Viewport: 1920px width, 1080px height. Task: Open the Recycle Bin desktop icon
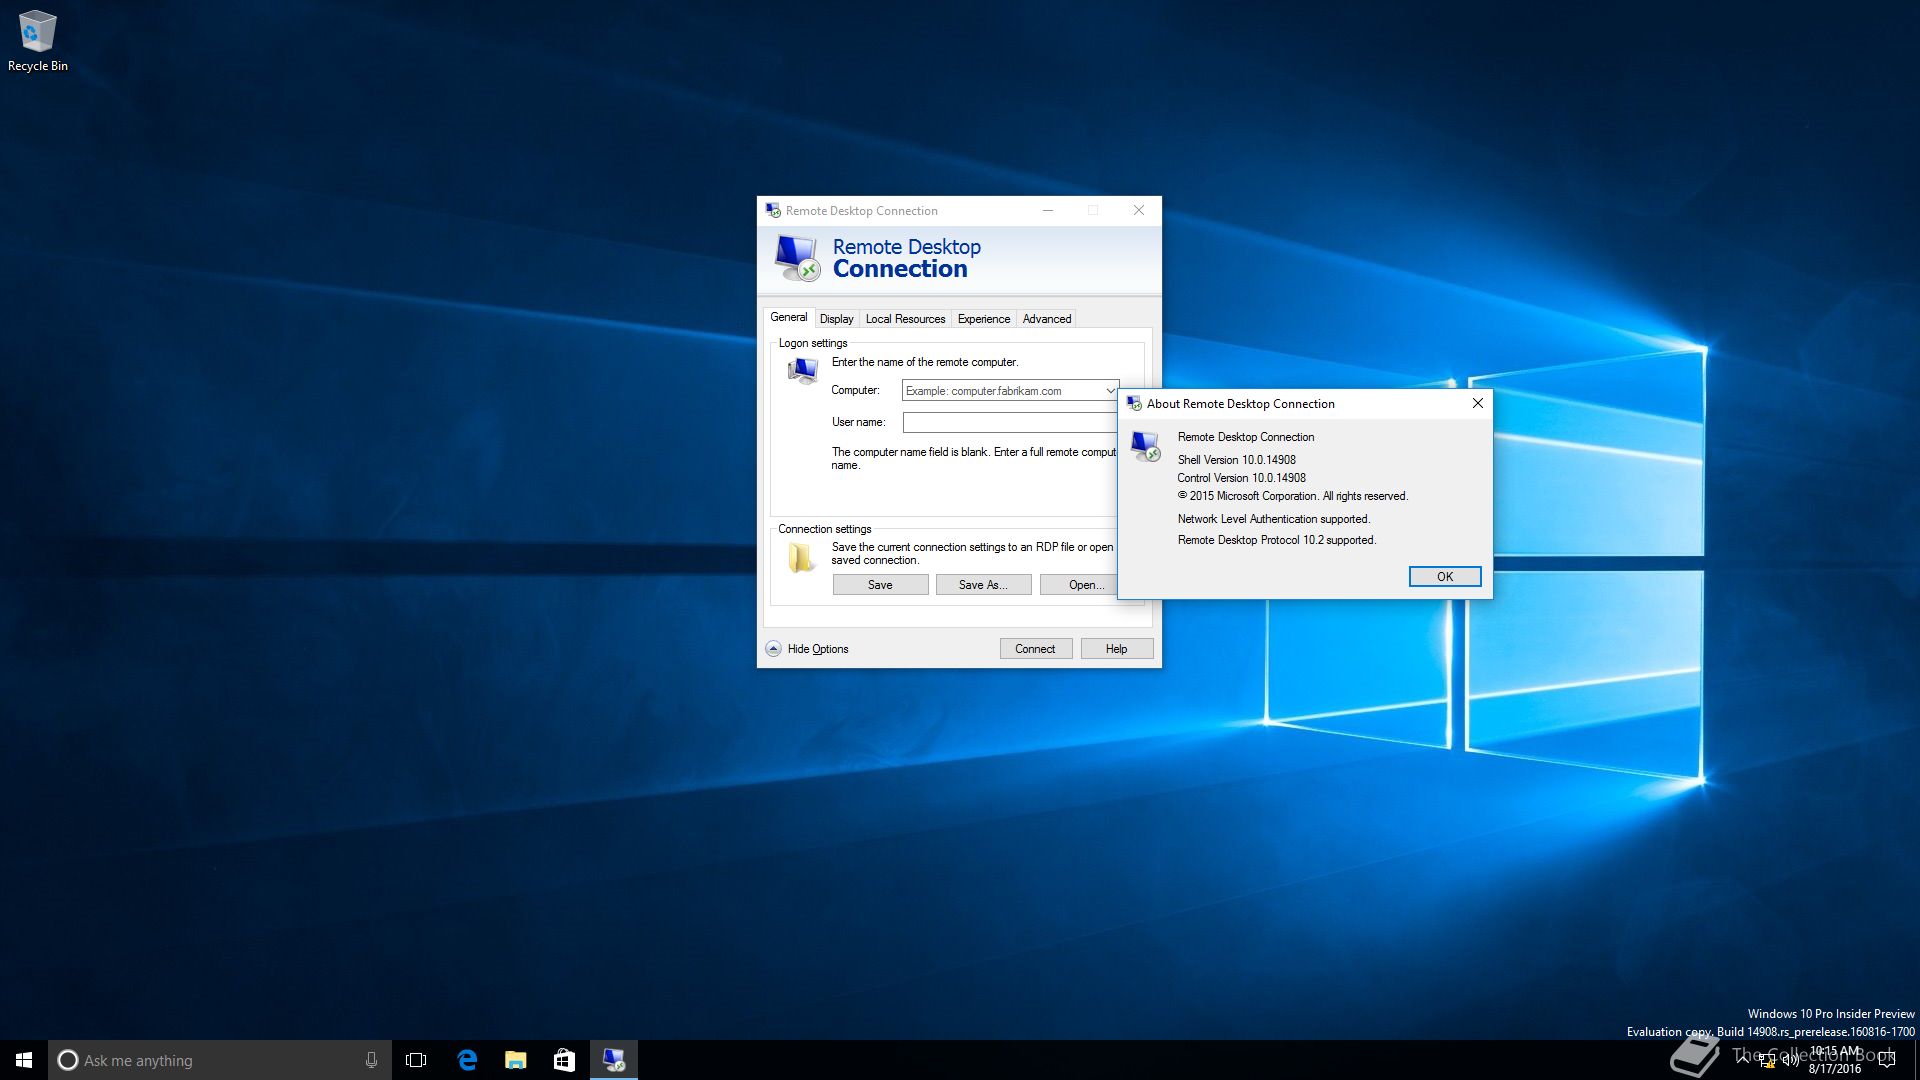tap(37, 41)
